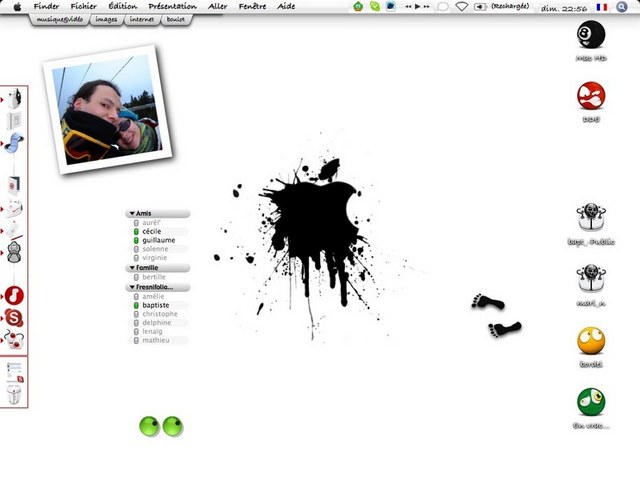This screenshot has width=640, height=480.
Task: Launch Skype from the dock
Action: (14, 318)
